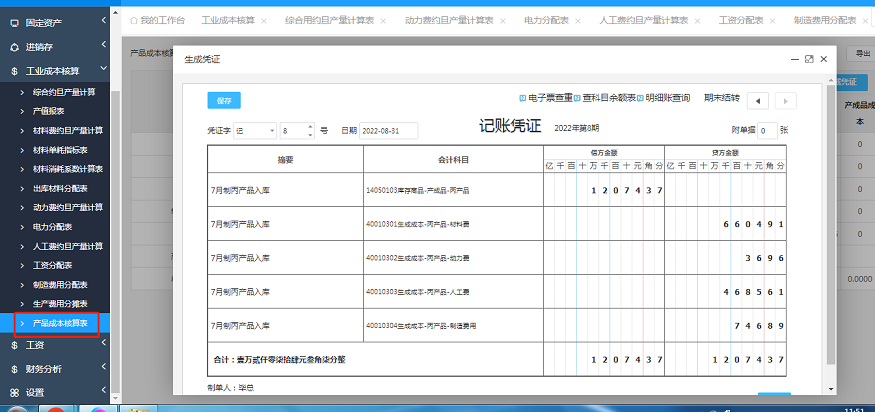The image size is (875, 412).
Task: Click the 进销存 sidebar icon
Action: click(x=15, y=47)
